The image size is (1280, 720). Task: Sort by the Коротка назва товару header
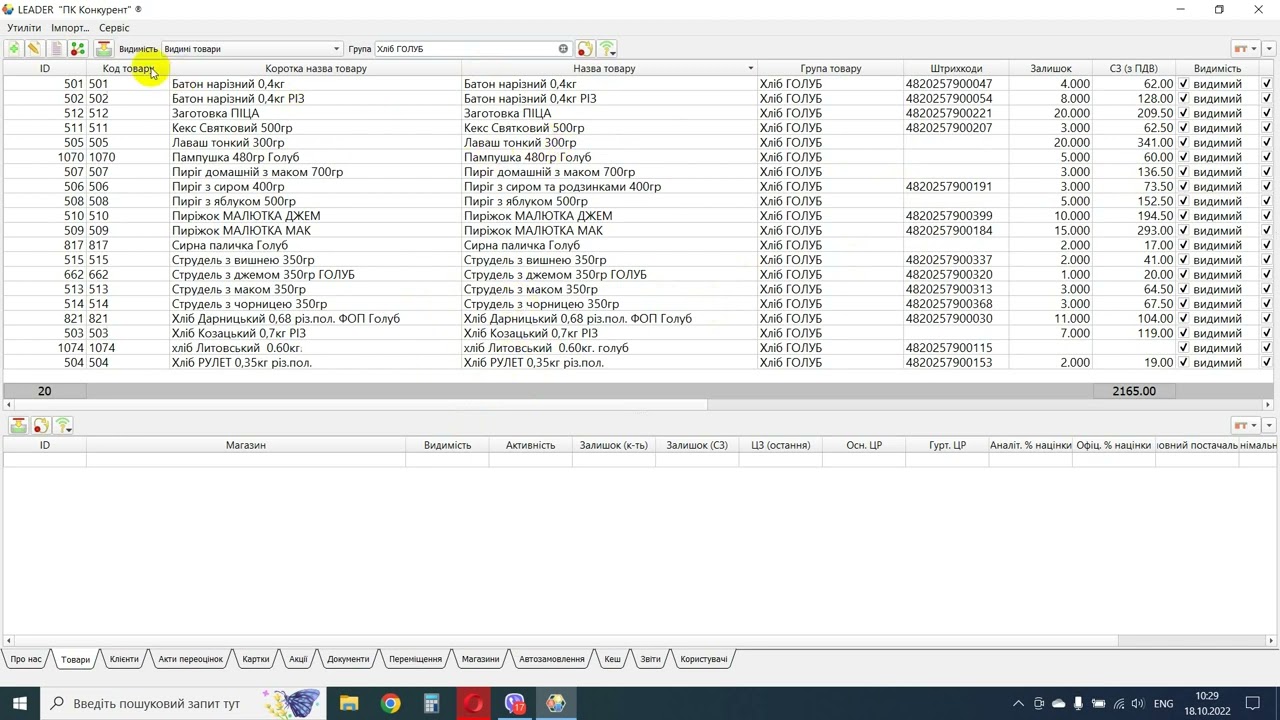click(x=316, y=68)
